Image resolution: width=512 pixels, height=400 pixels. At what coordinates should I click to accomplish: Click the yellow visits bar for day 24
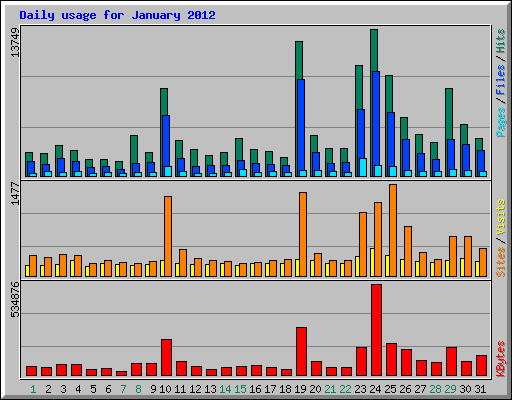[x=372, y=262]
